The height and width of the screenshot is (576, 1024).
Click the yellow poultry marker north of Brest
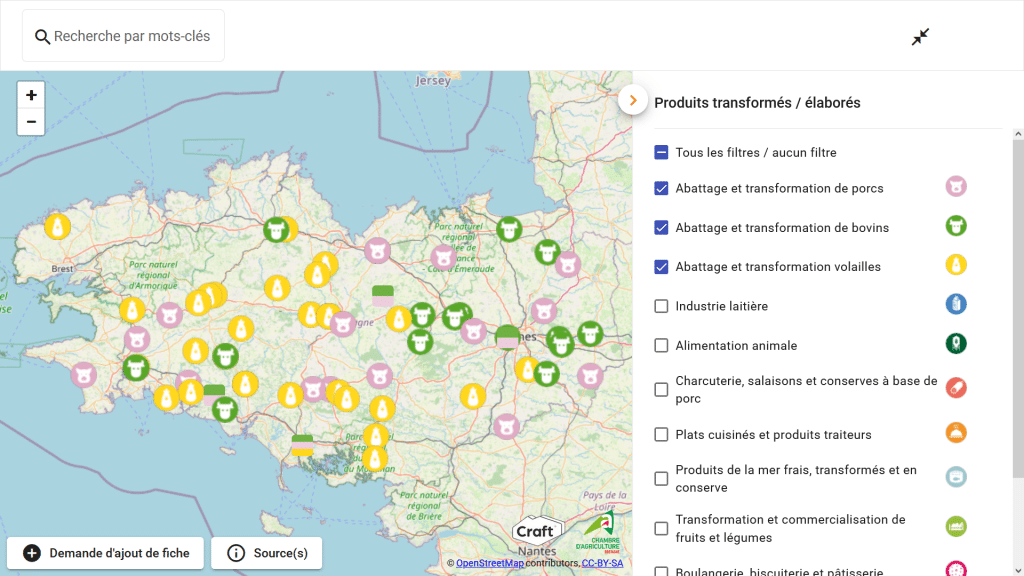point(57,227)
